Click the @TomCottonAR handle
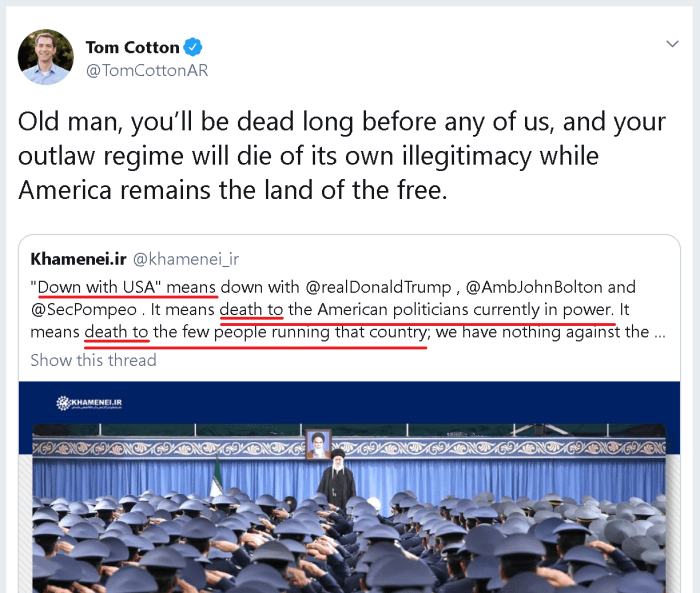 (146, 71)
